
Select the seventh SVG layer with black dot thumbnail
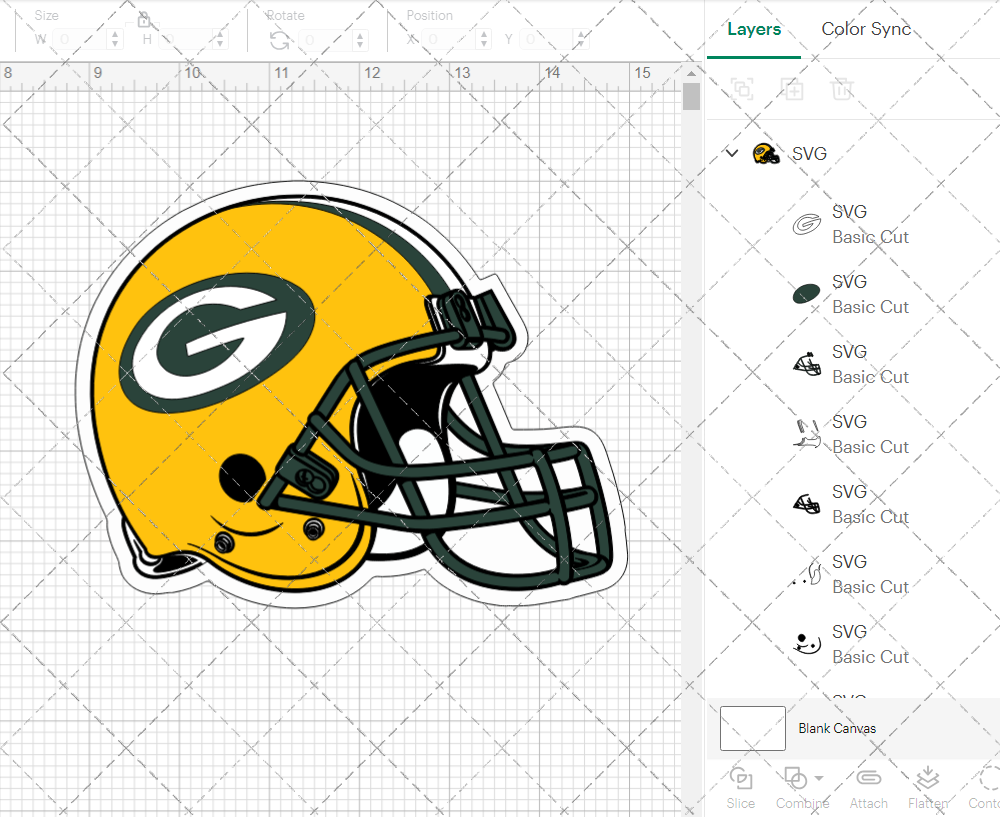852,644
